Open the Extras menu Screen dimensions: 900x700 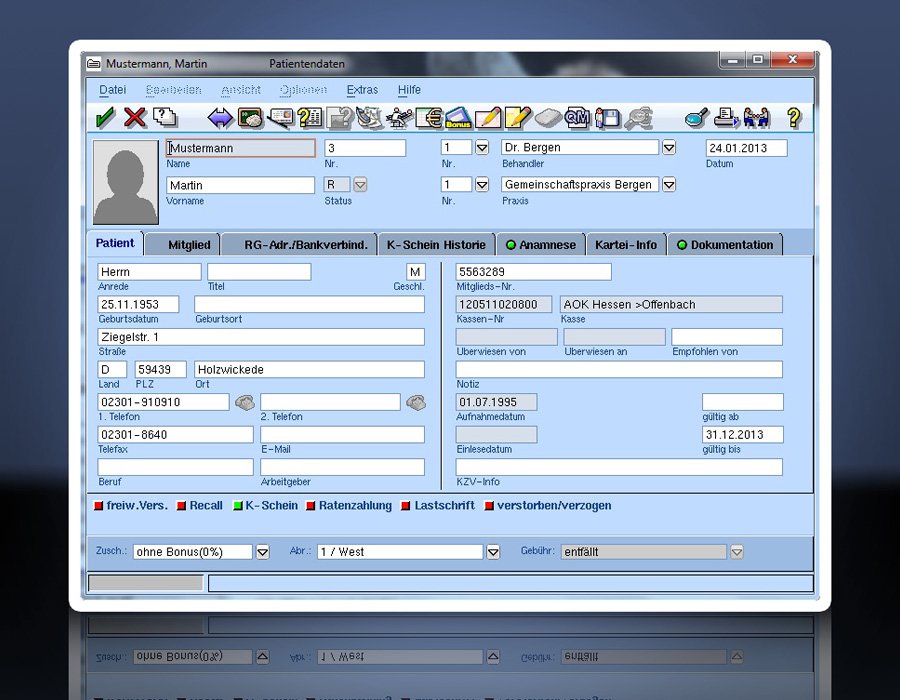click(x=362, y=90)
